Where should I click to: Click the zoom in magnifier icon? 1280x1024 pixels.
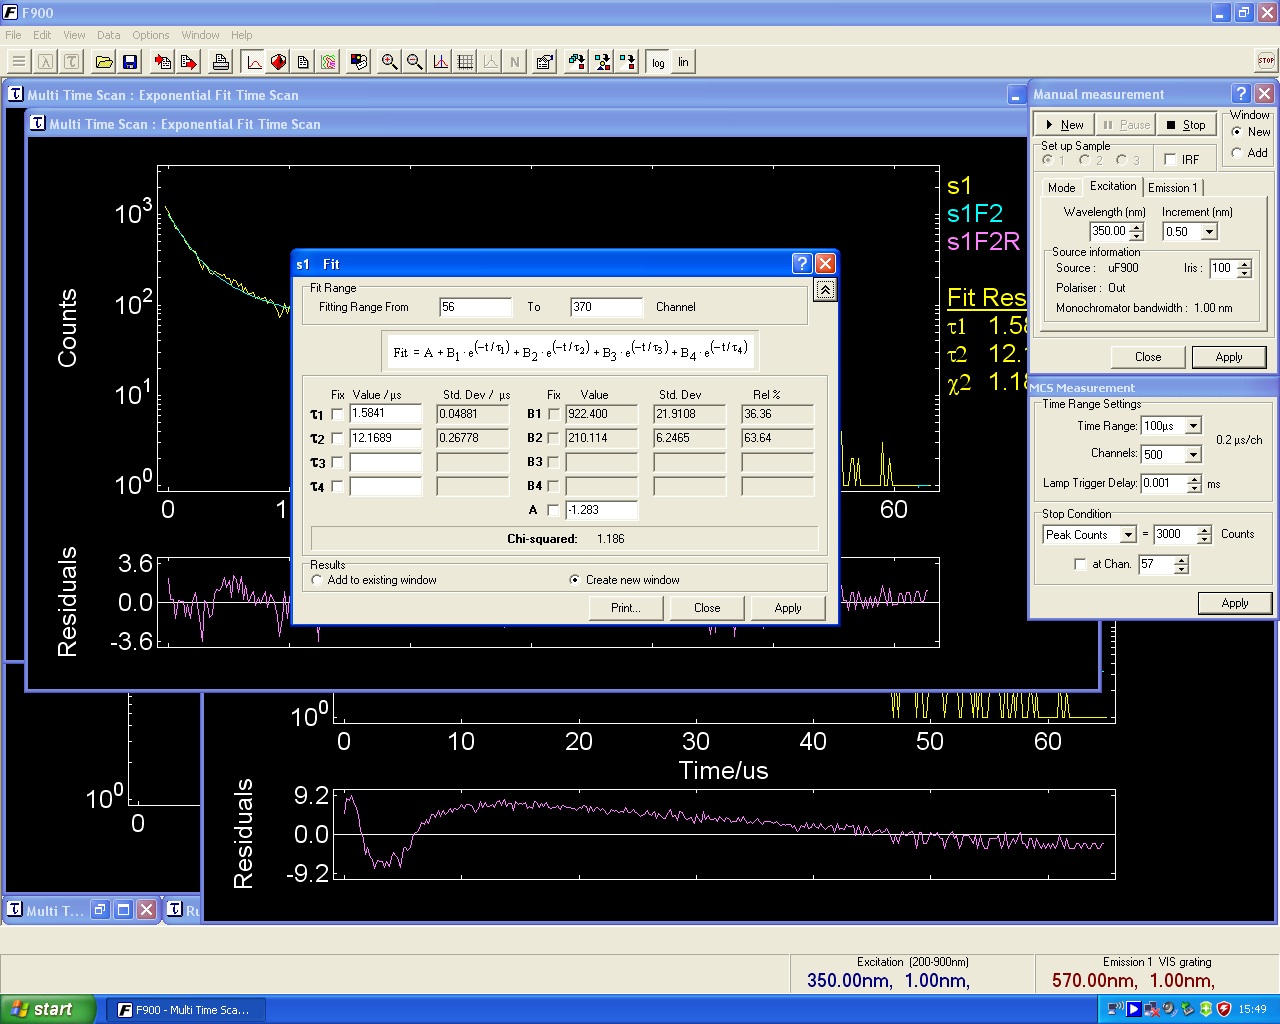[390, 62]
